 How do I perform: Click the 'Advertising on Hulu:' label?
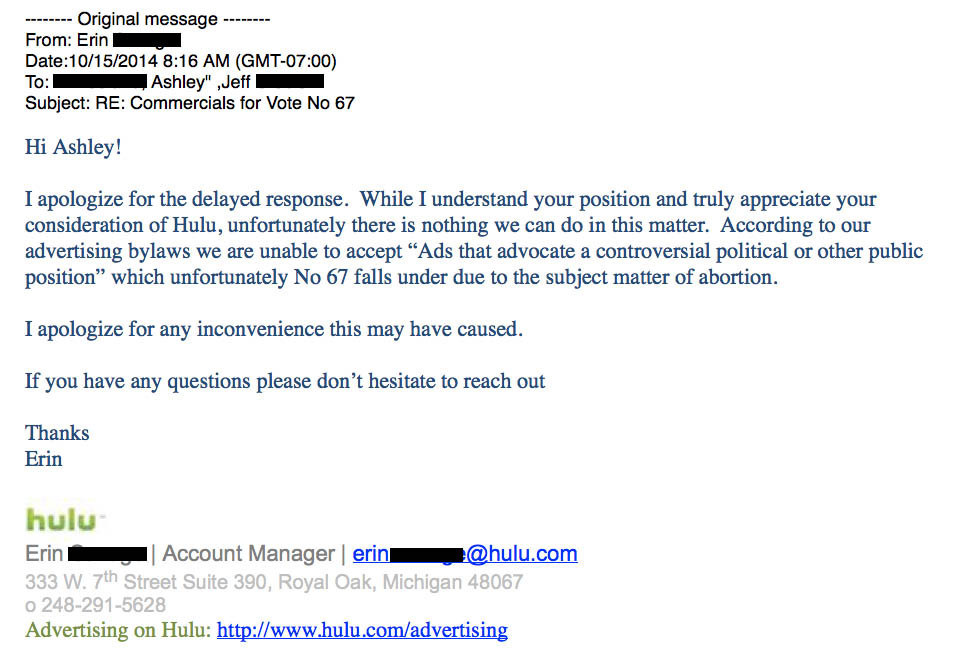118,630
